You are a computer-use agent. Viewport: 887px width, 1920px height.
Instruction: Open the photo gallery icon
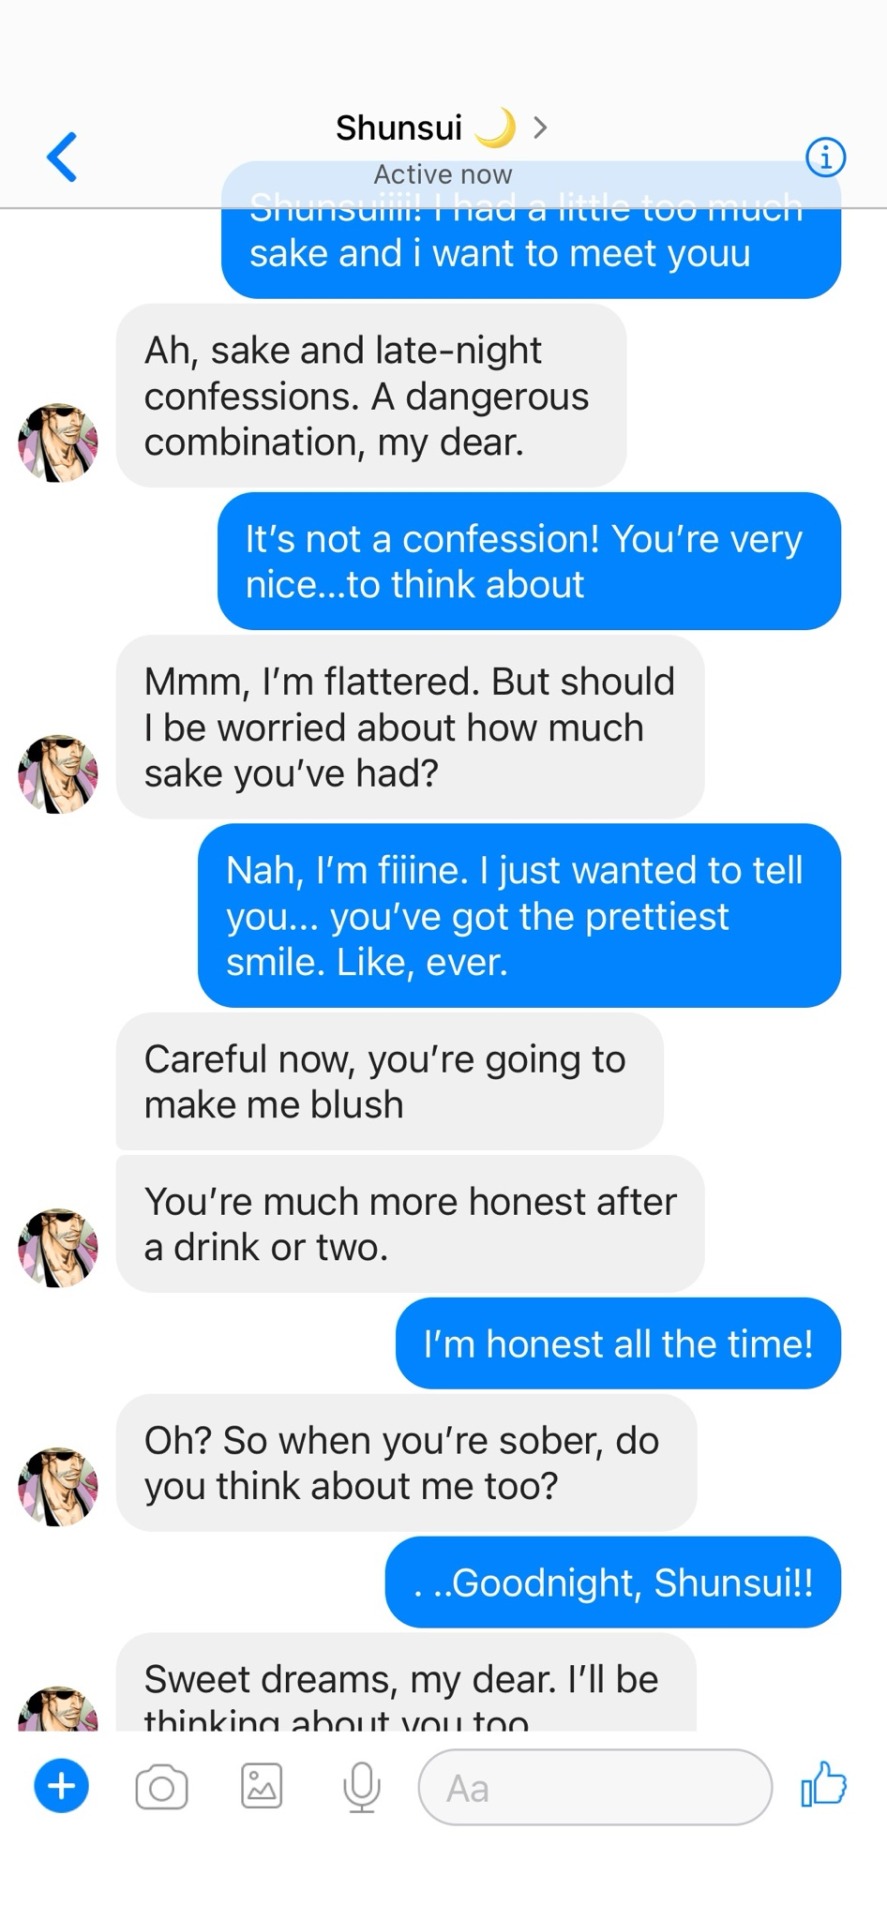pyautogui.click(x=262, y=1786)
